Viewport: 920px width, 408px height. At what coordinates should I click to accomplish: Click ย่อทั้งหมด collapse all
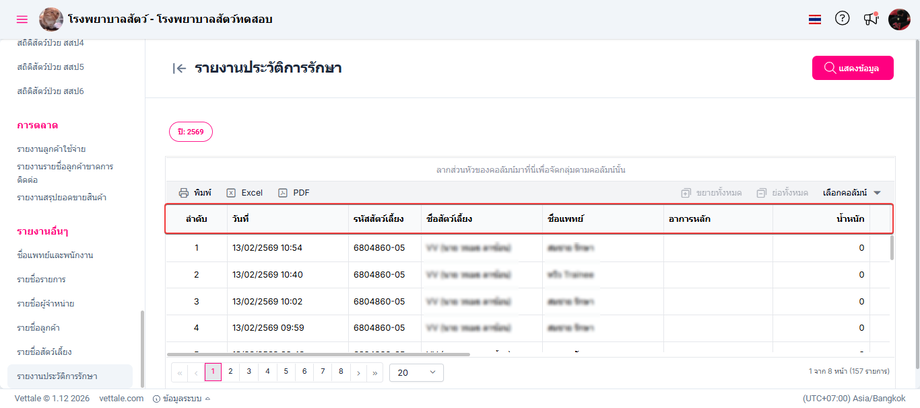783,193
